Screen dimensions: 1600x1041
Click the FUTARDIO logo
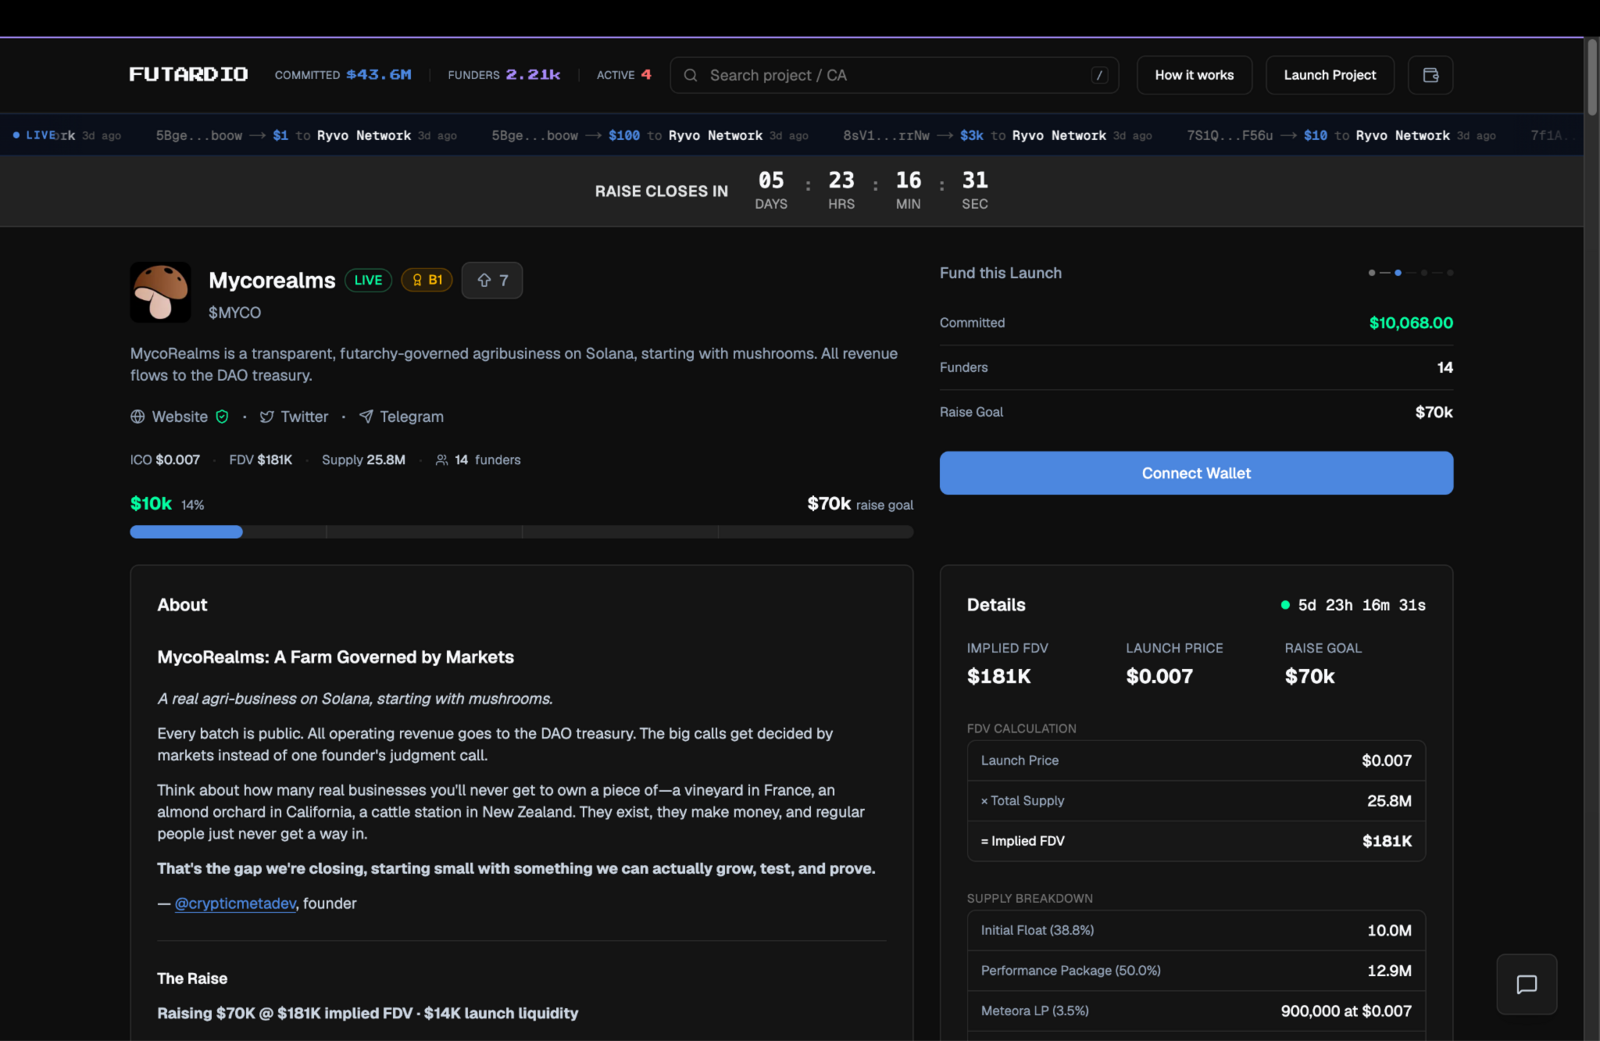(x=188, y=75)
